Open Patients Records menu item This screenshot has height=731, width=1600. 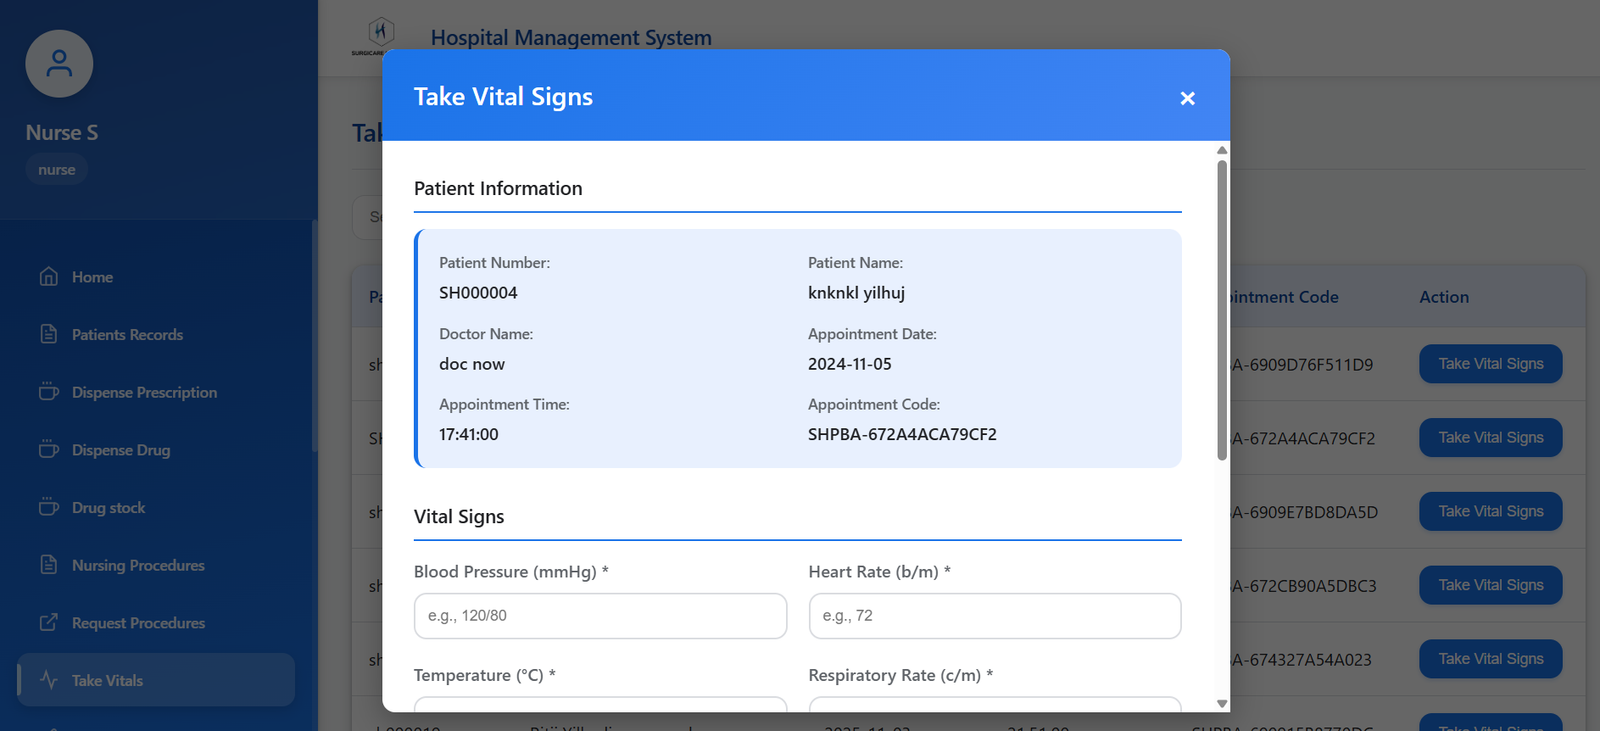click(156, 334)
